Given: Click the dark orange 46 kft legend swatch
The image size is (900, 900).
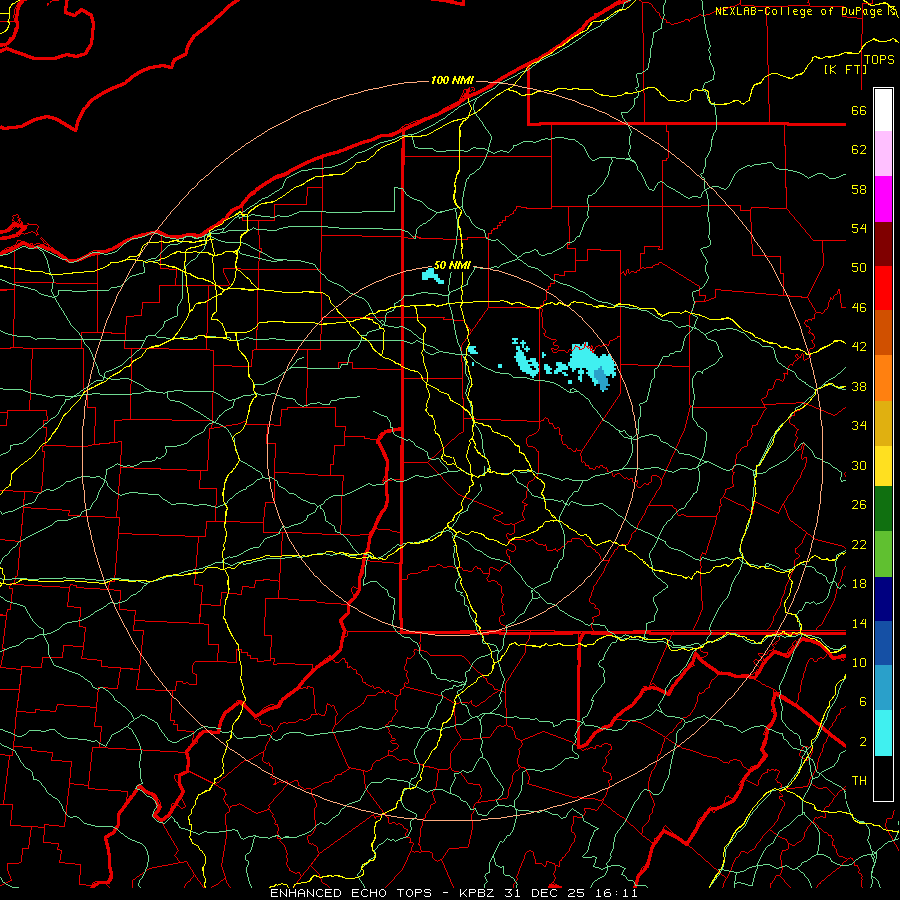Looking at the screenshot, I should pyautogui.click(x=883, y=332).
